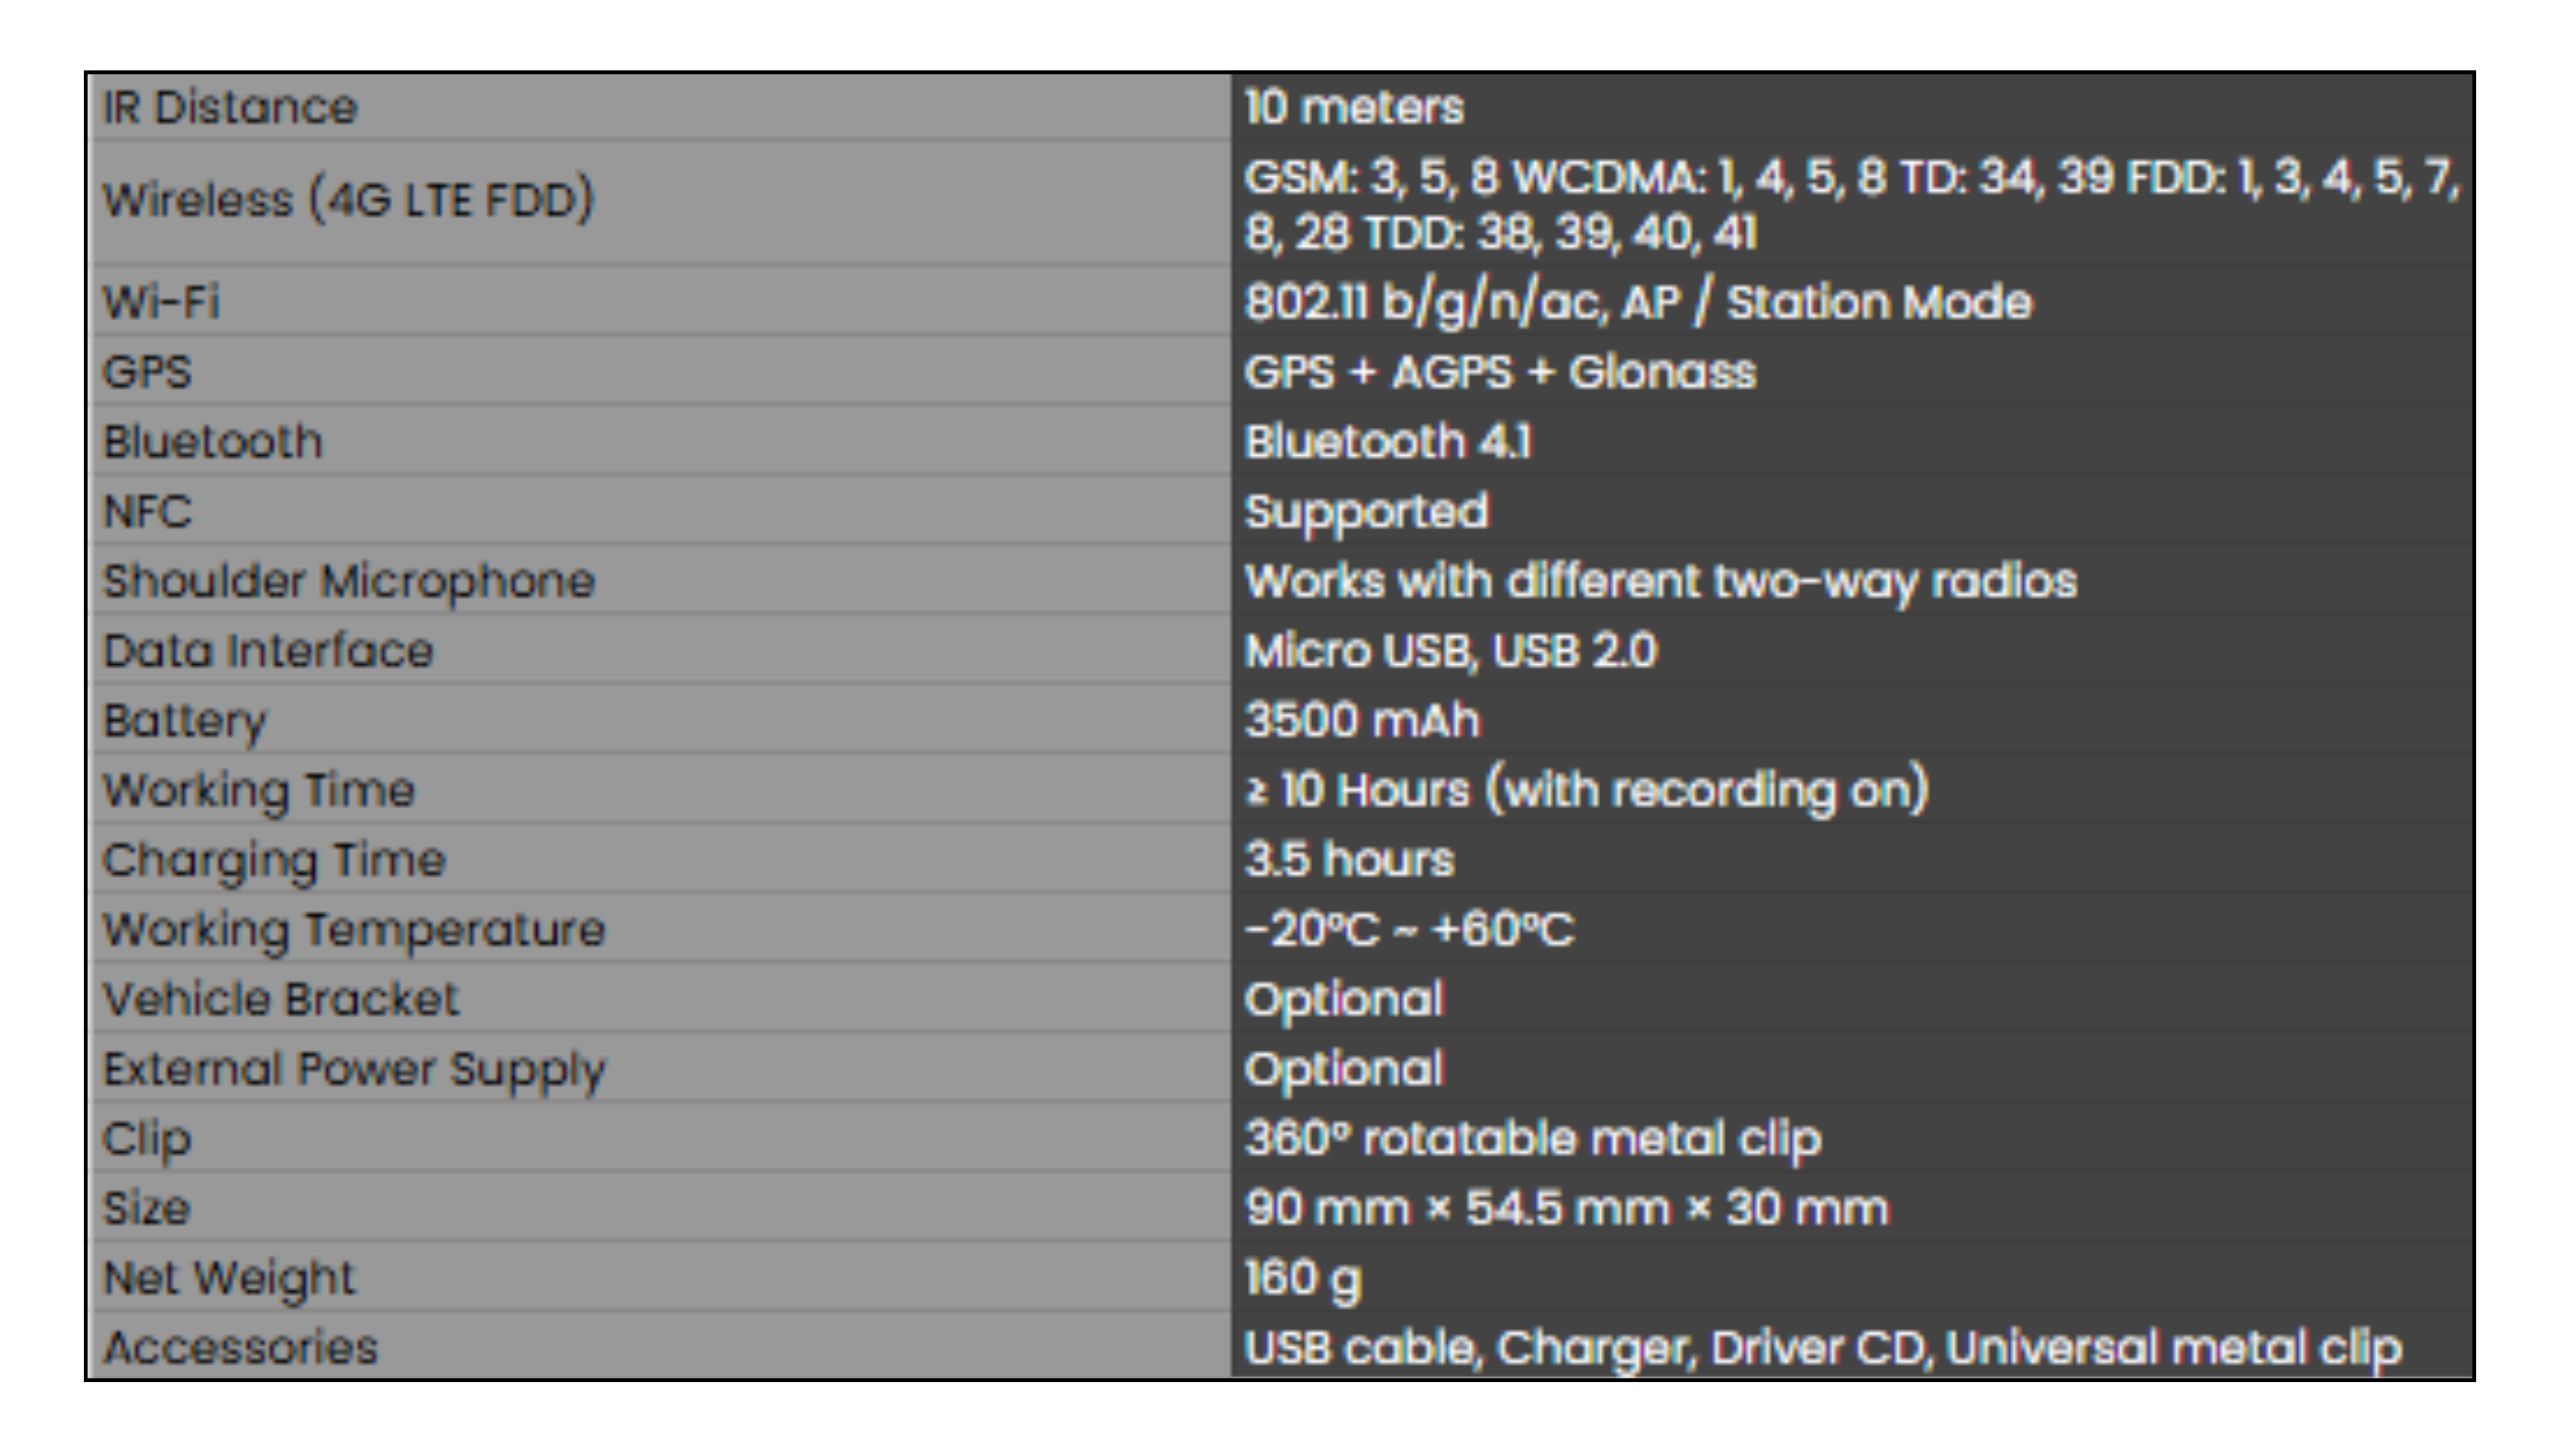2560x1440 pixels.
Task: Click the 3500 mAh battery value
Action: click(1362, 721)
